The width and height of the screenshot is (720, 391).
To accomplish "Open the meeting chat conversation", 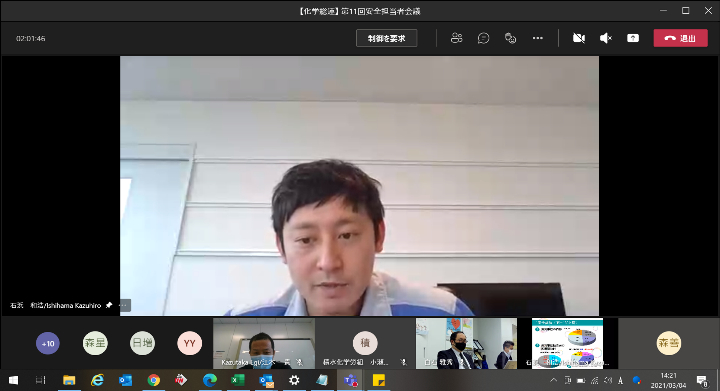I will (x=483, y=38).
